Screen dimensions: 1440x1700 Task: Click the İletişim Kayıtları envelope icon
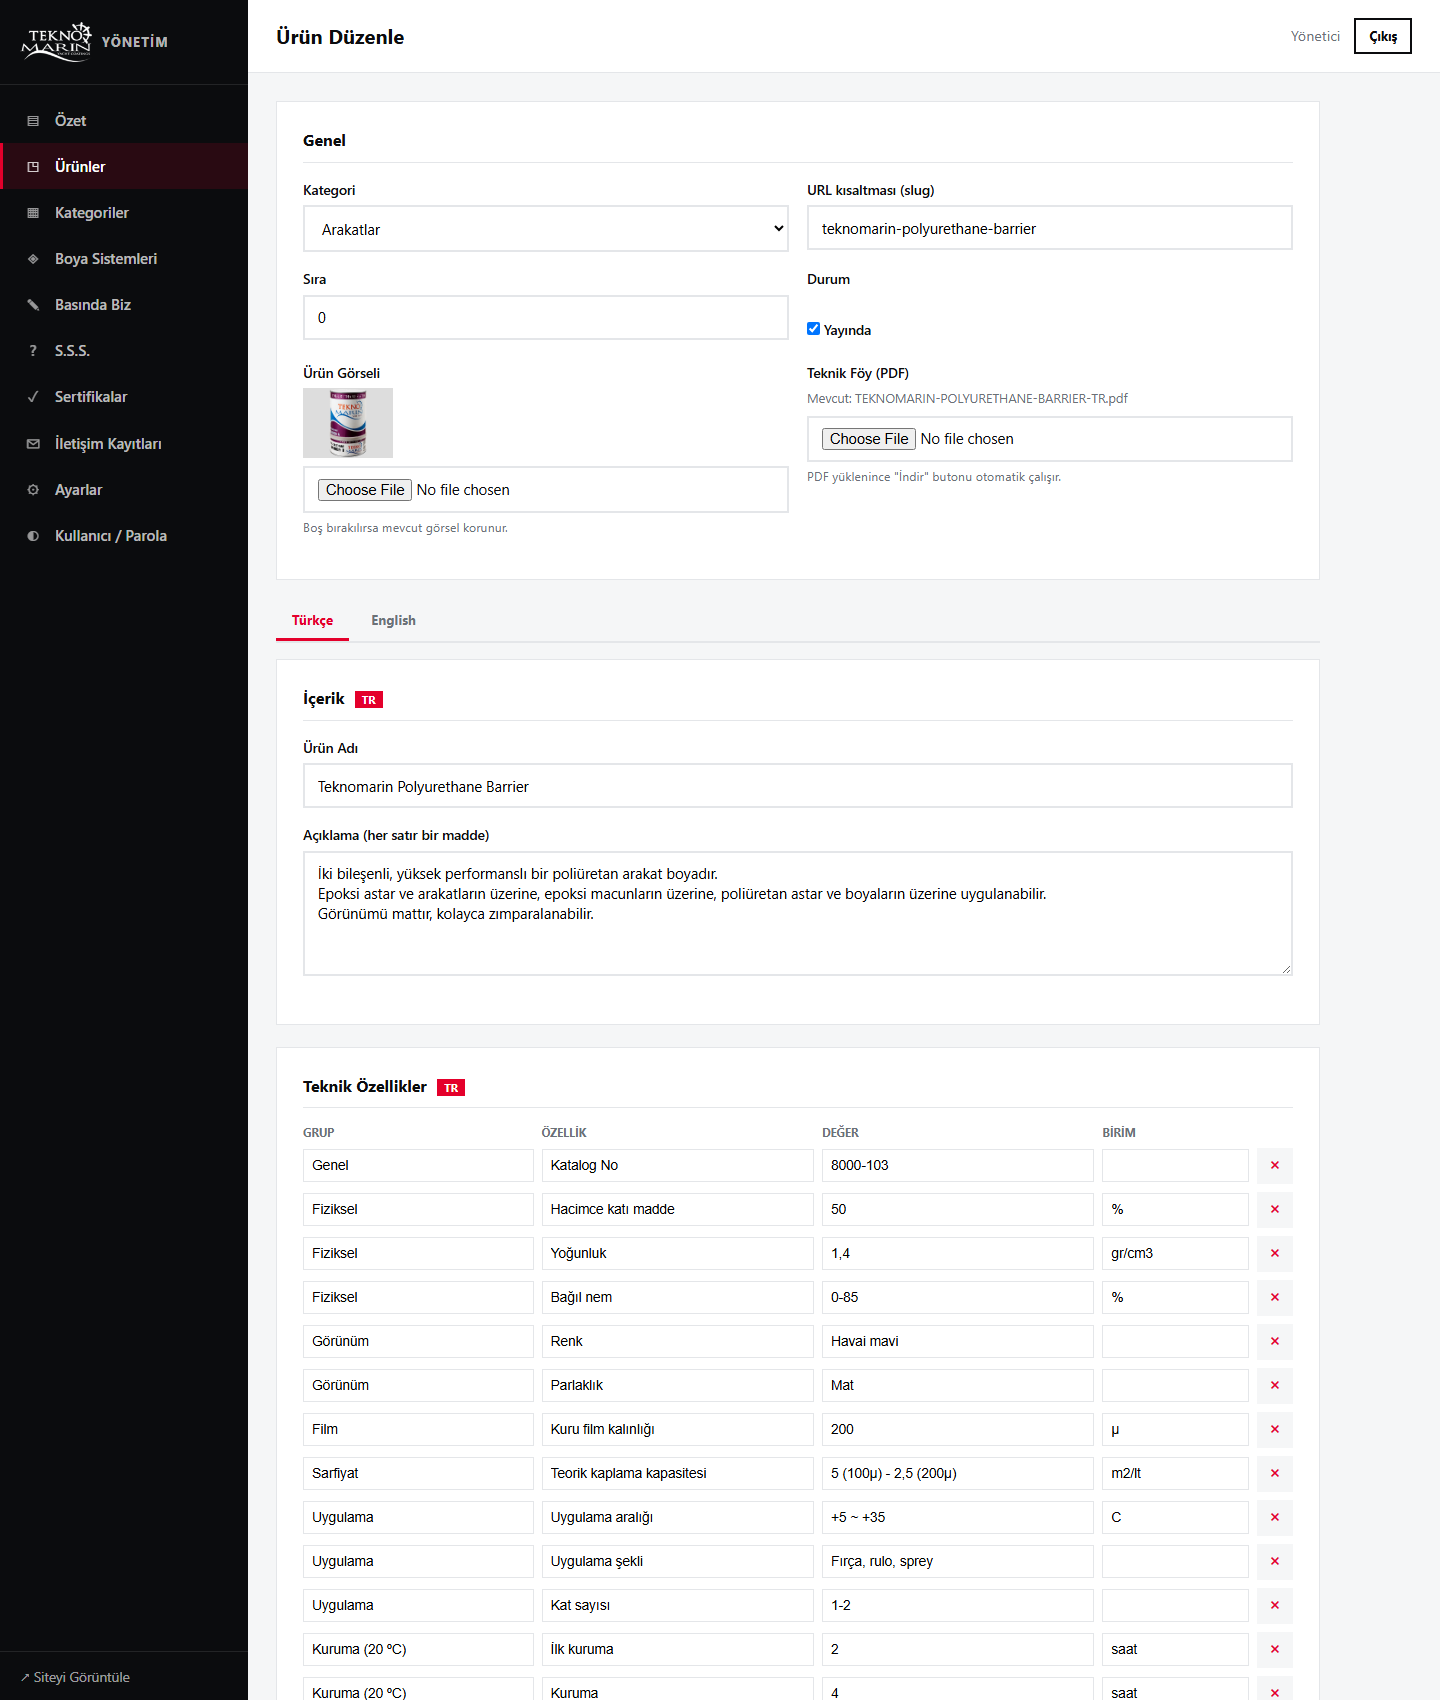point(33,444)
